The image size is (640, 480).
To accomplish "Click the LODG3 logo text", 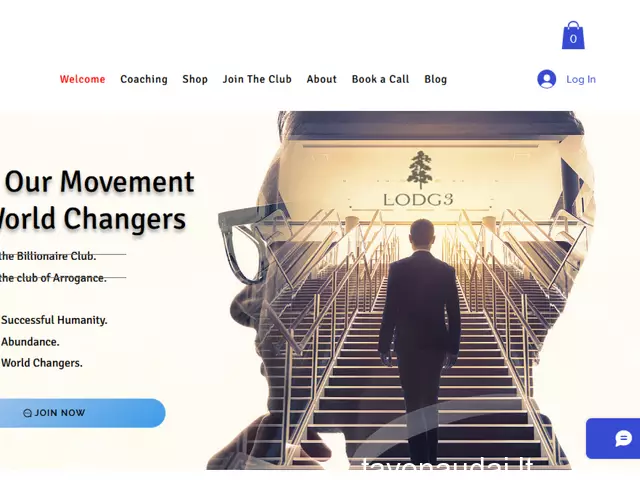I will click(x=418, y=200).
